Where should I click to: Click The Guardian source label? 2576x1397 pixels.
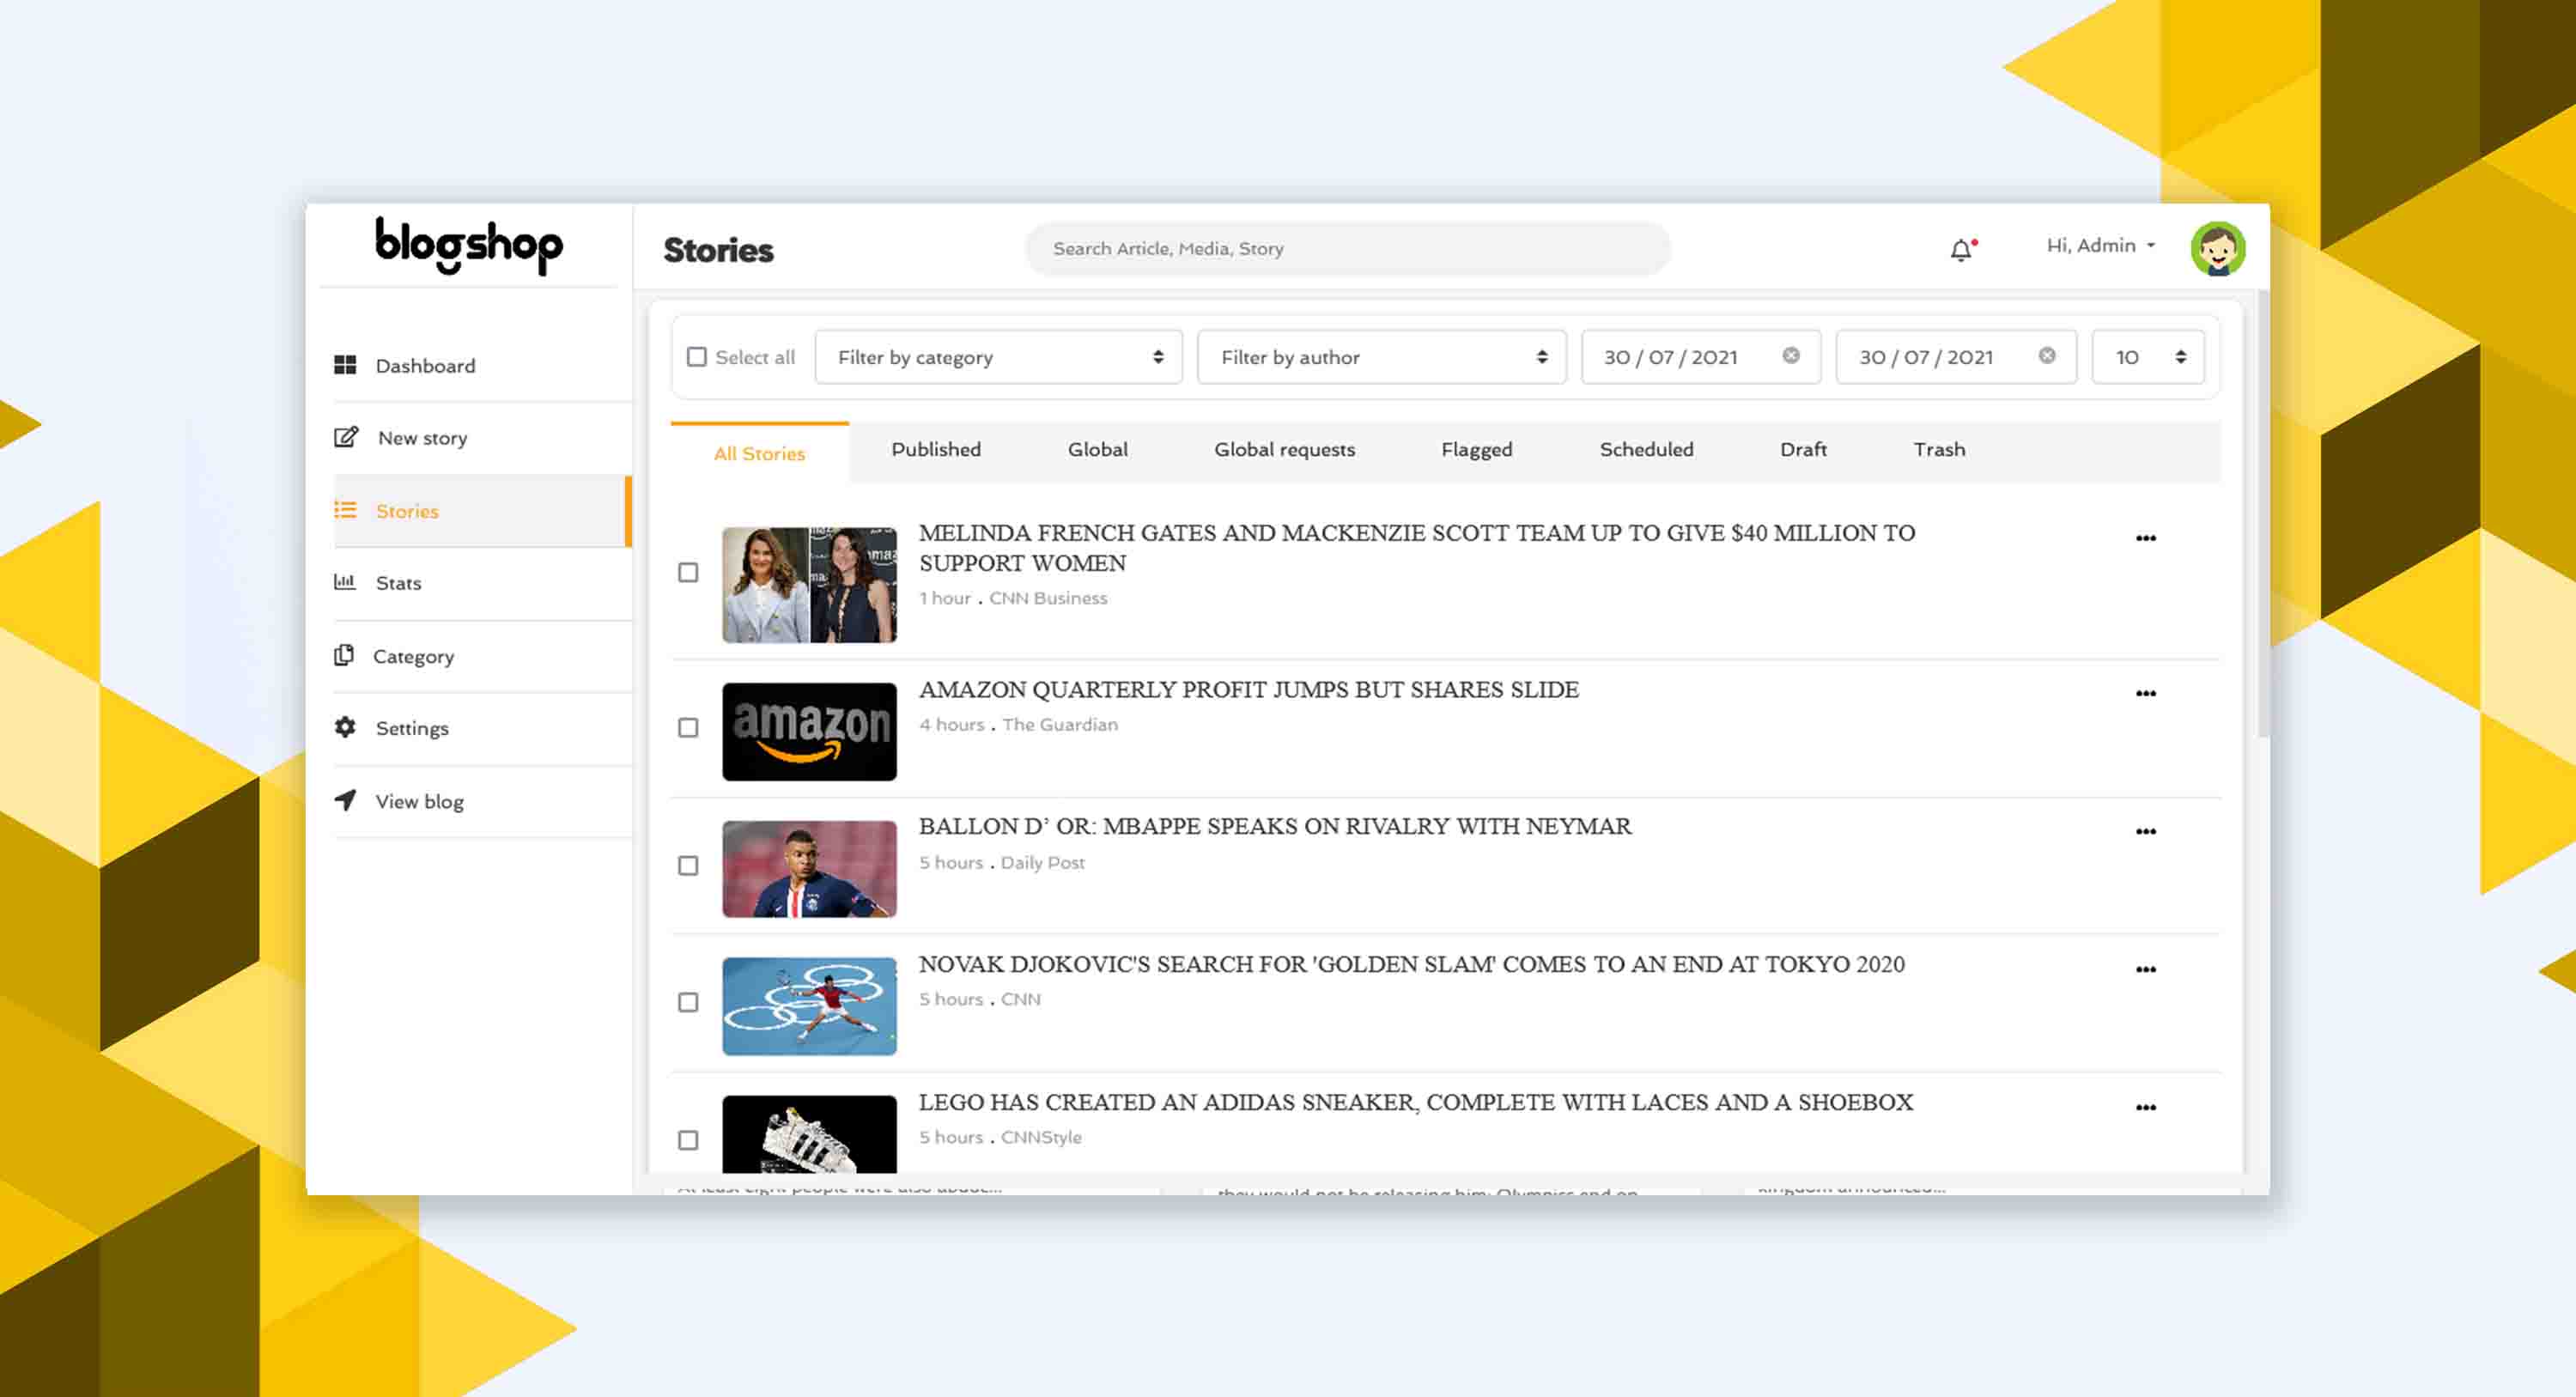[x=1060, y=724]
